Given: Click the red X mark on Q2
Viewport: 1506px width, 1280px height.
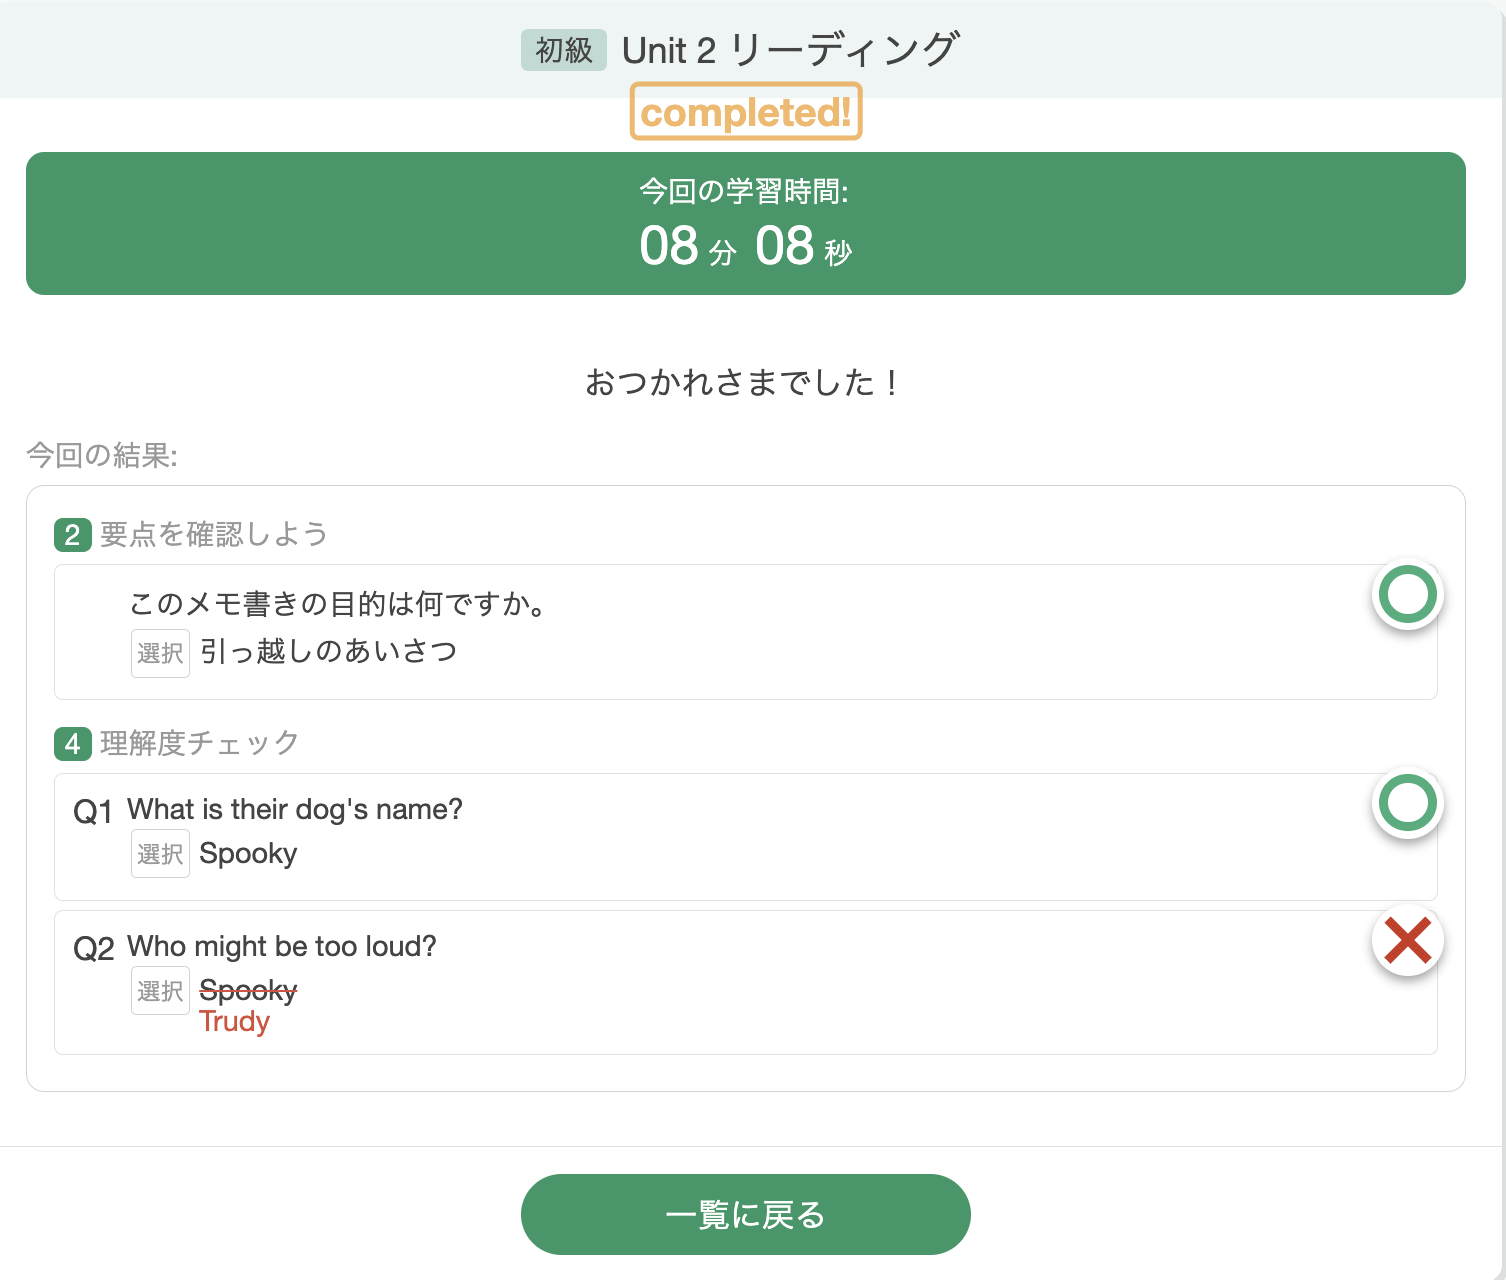Looking at the screenshot, I should [1407, 940].
